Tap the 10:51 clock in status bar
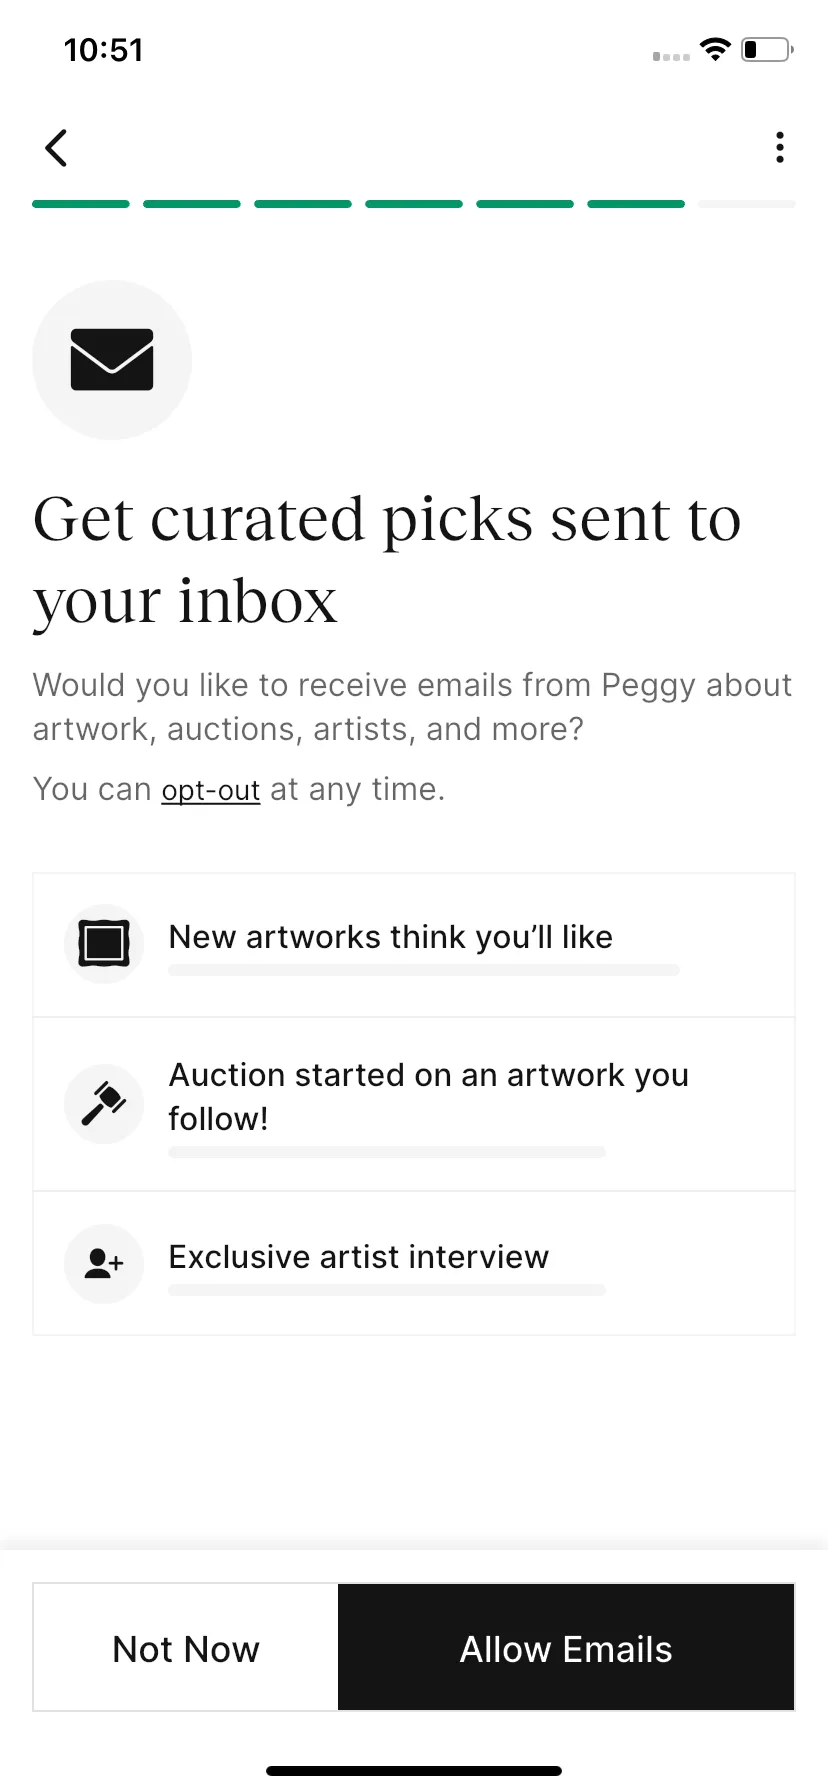This screenshot has width=828, height=1792. tap(104, 50)
